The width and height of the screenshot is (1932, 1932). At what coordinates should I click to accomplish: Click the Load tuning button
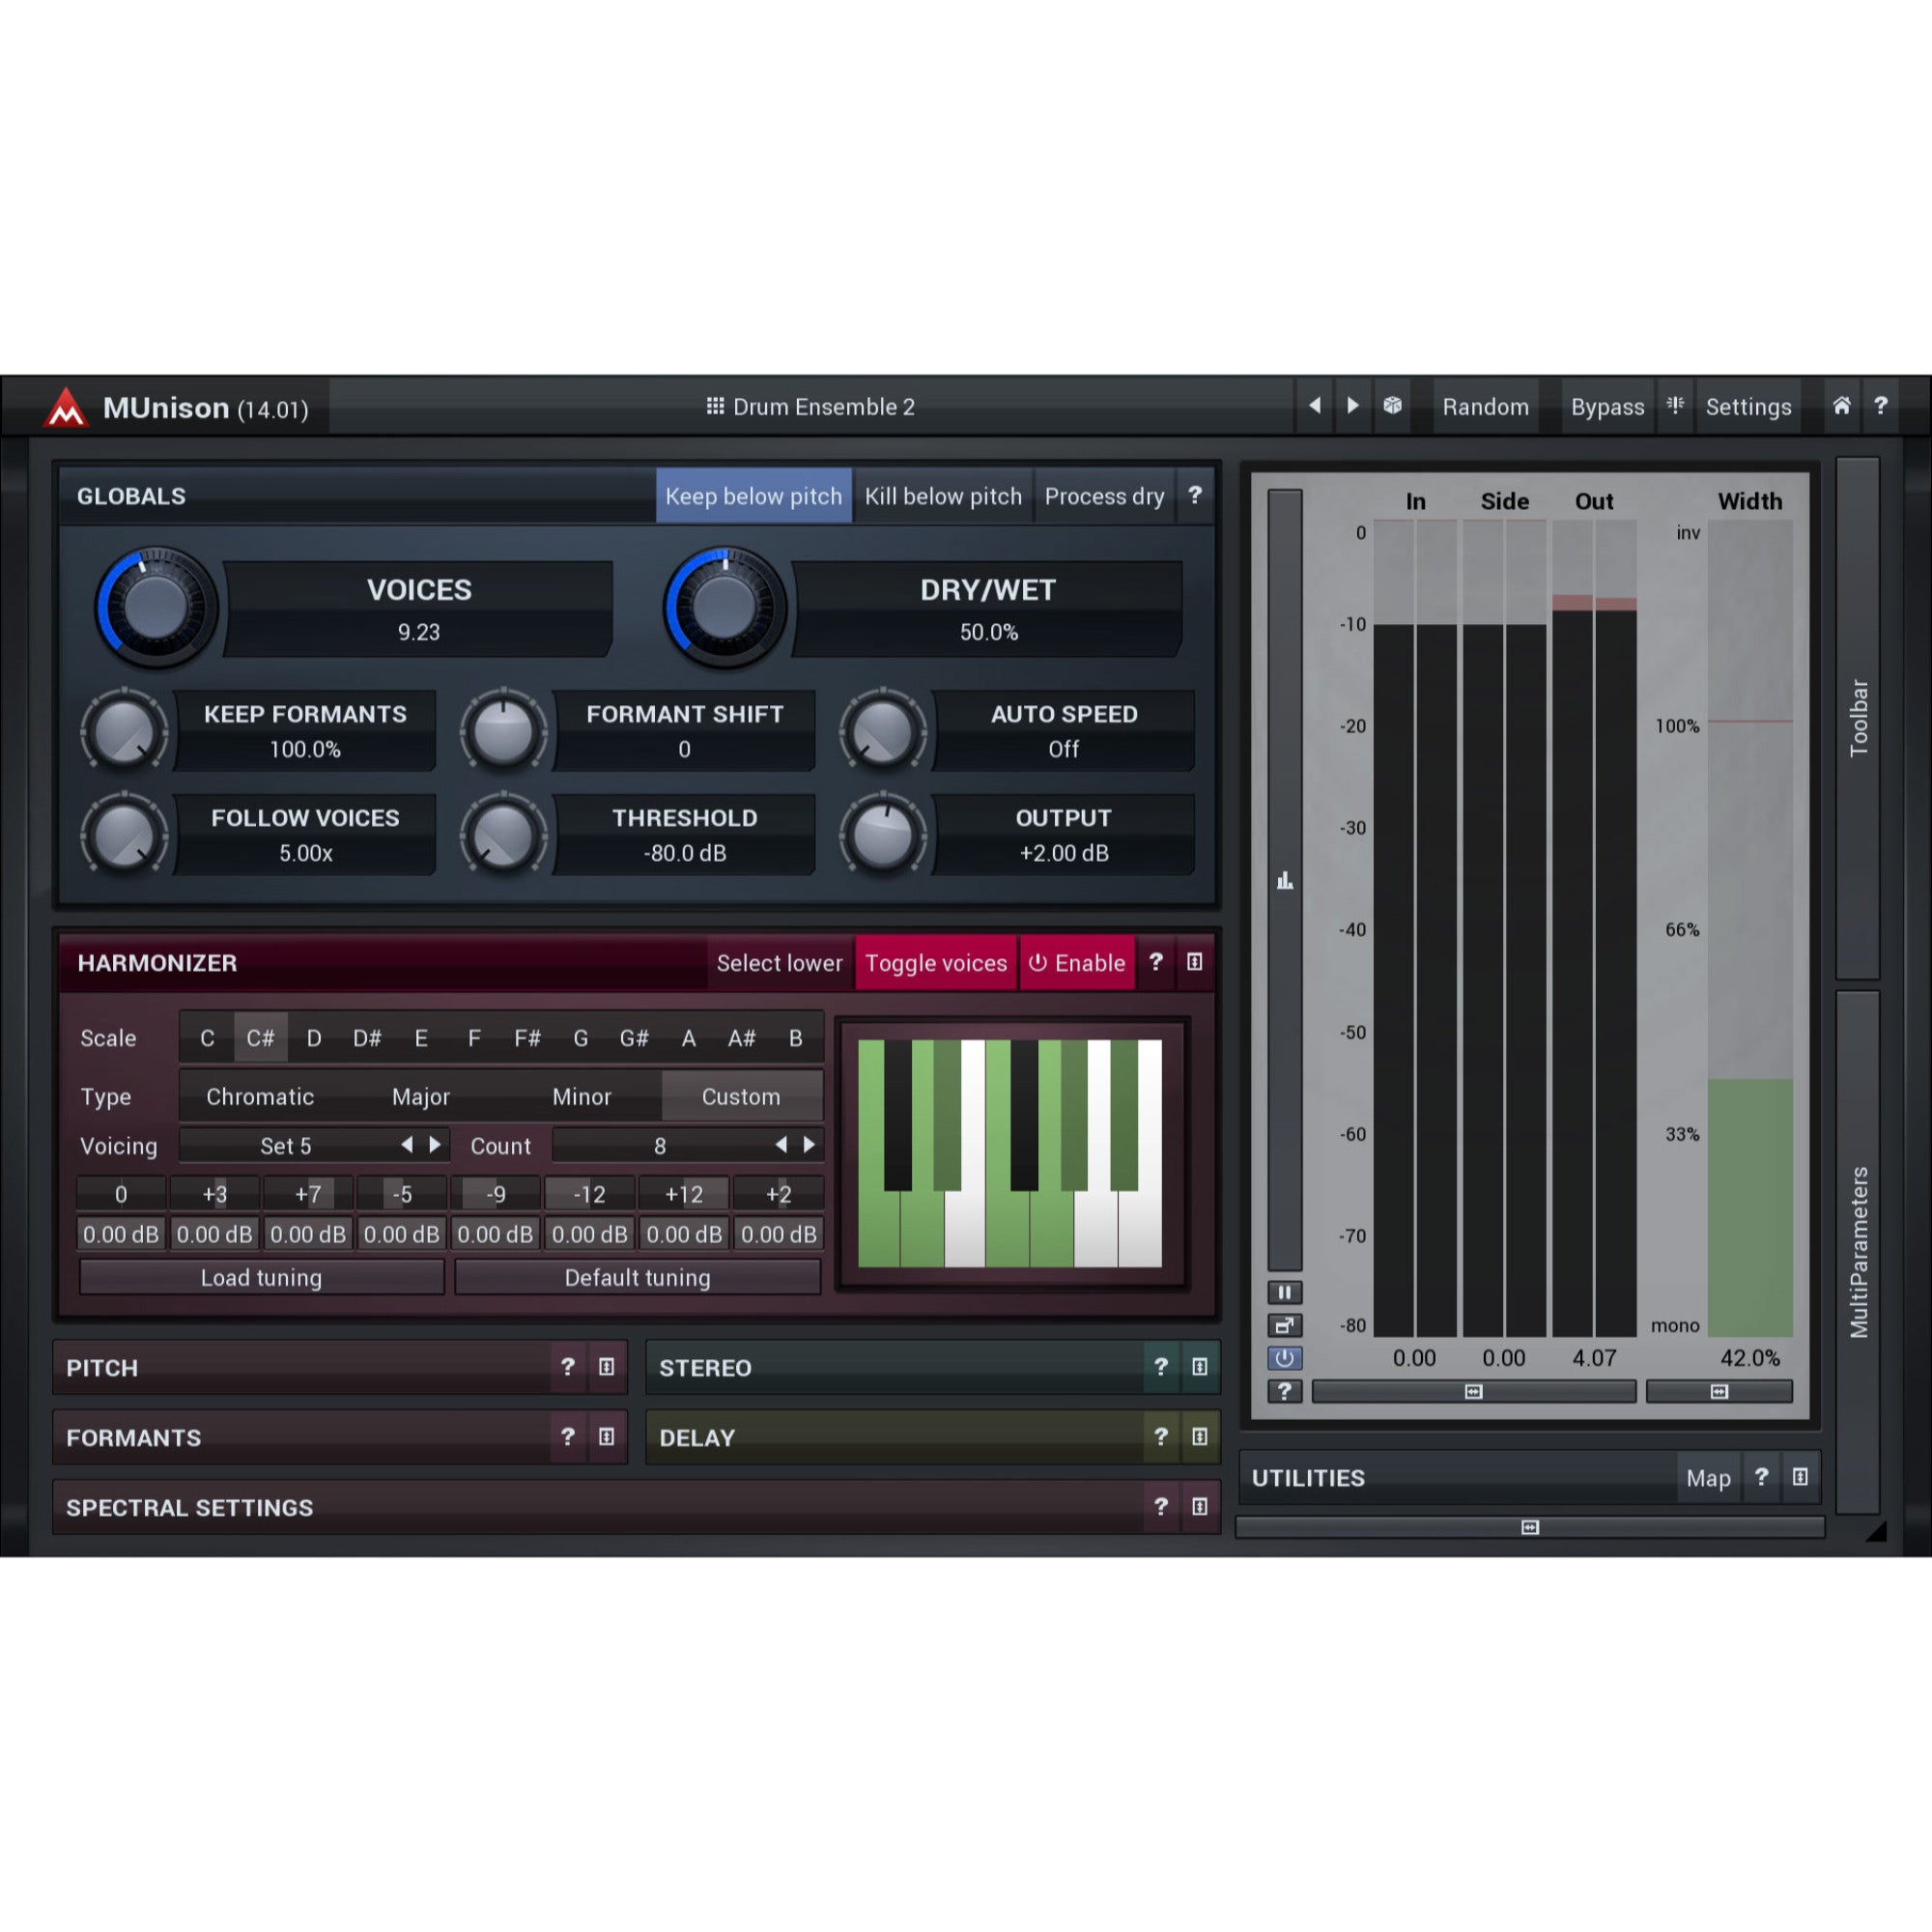261,1278
